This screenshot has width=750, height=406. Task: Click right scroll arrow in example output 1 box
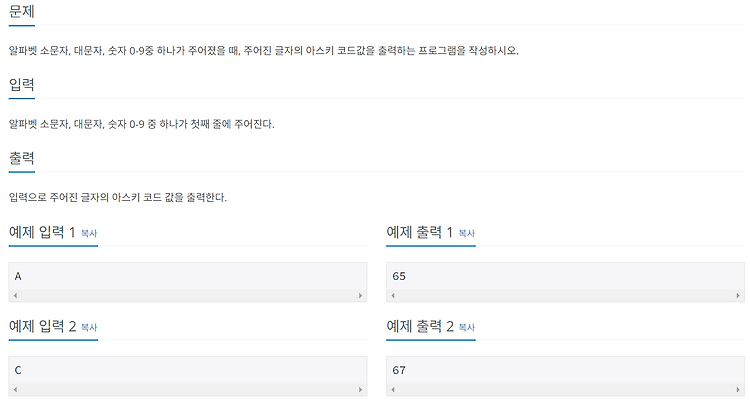point(738,296)
